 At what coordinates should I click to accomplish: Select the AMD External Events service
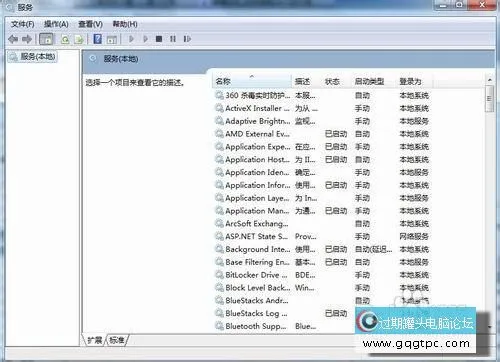[x=322, y=134]
